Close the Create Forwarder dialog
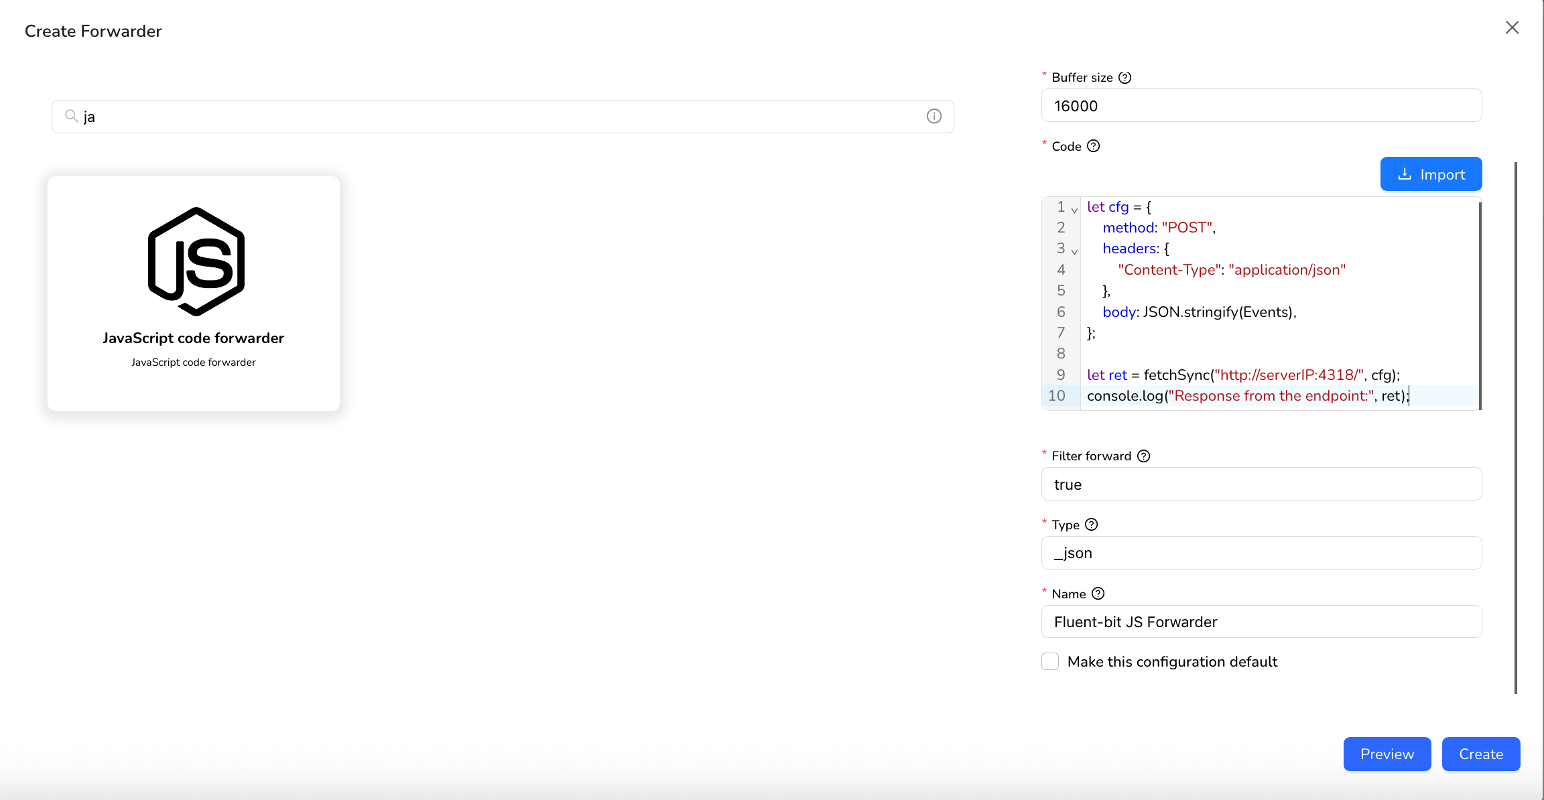The height and width of the screenshot is (800, 1544). coord(1512,28)
